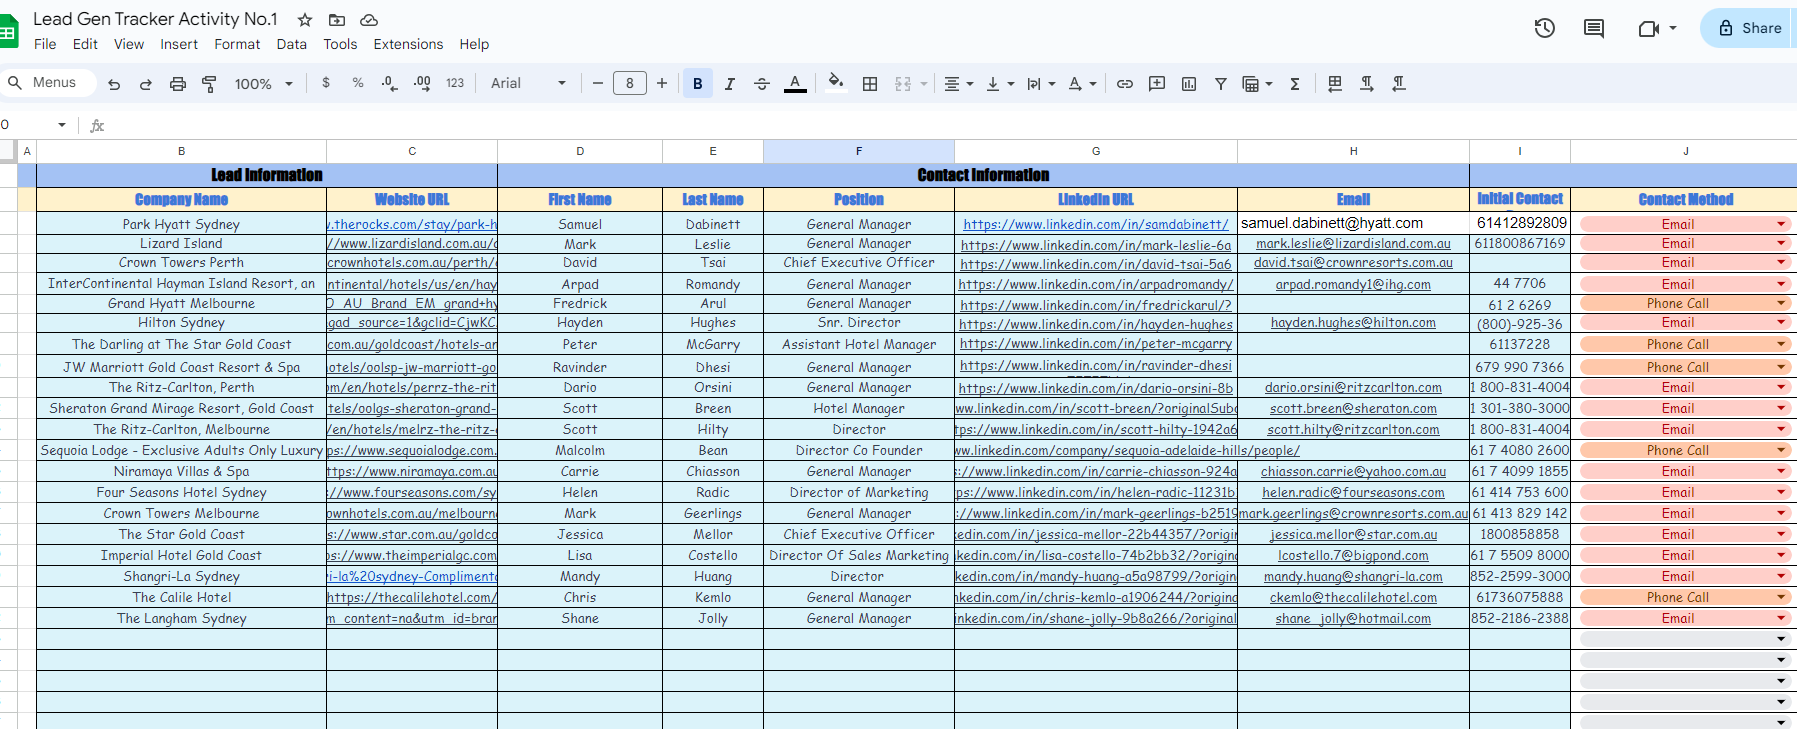Decrease decimal places

pyautogui.click(x=390, y=83)
